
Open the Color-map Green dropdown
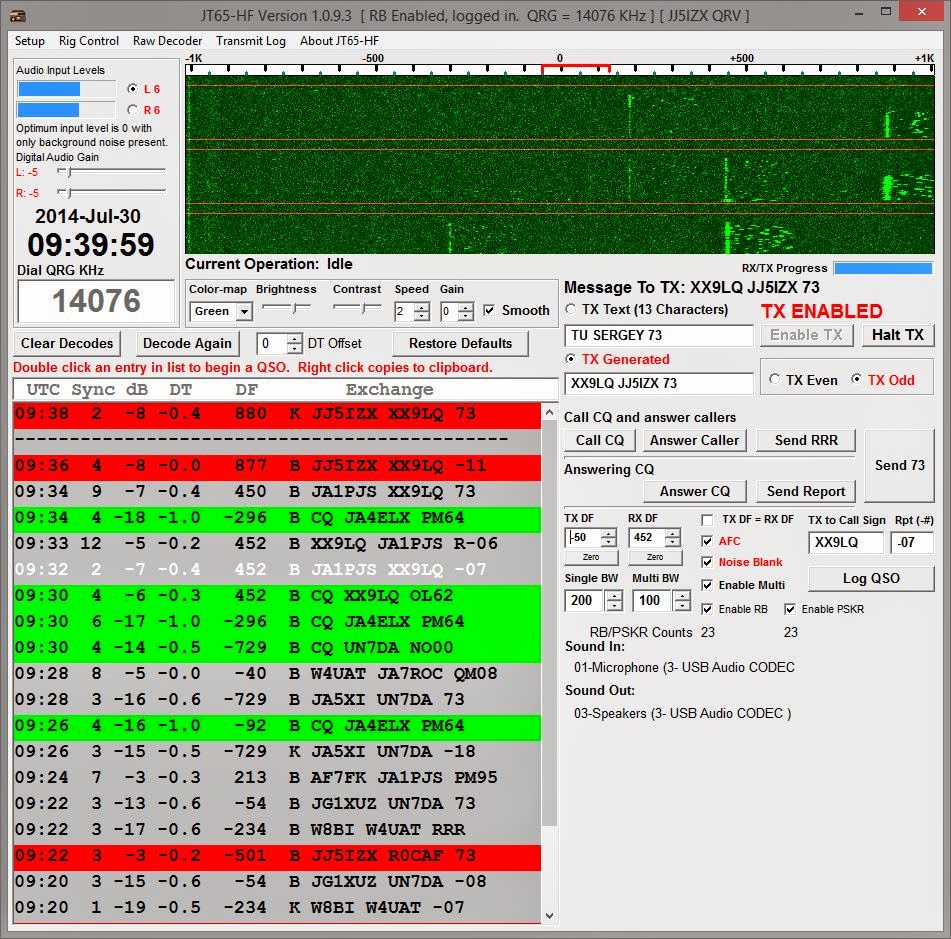(244, 312)
